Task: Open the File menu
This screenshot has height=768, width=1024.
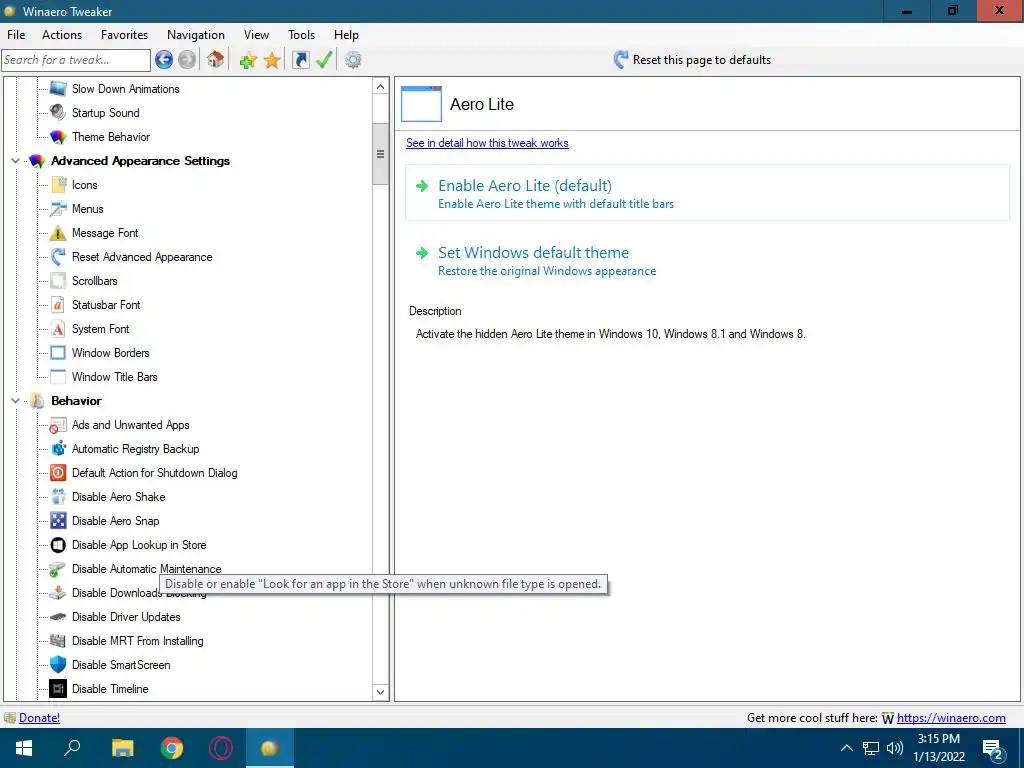Action: coord(16,35)
